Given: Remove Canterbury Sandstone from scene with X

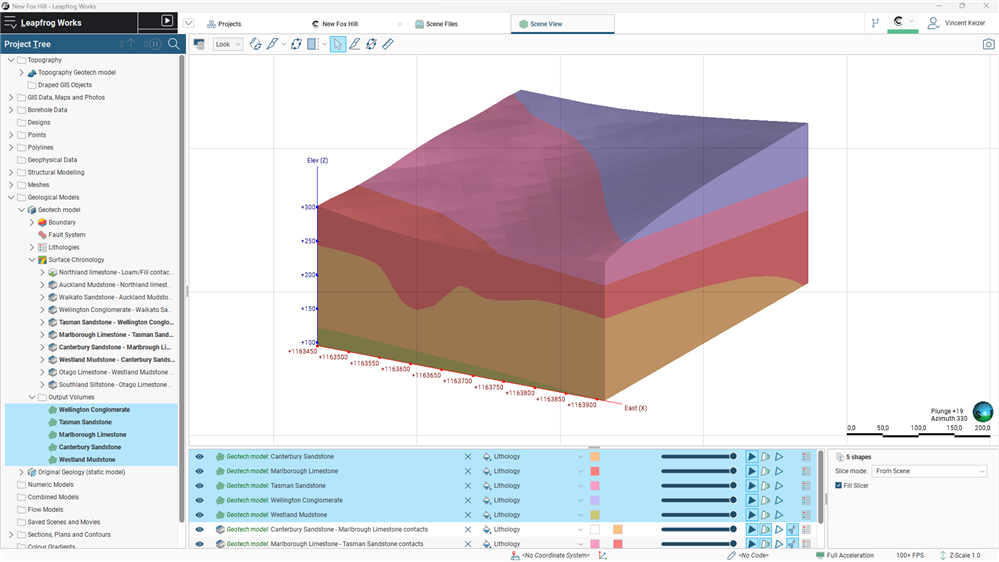Looking at the screenshot, I should pos(467,457).
